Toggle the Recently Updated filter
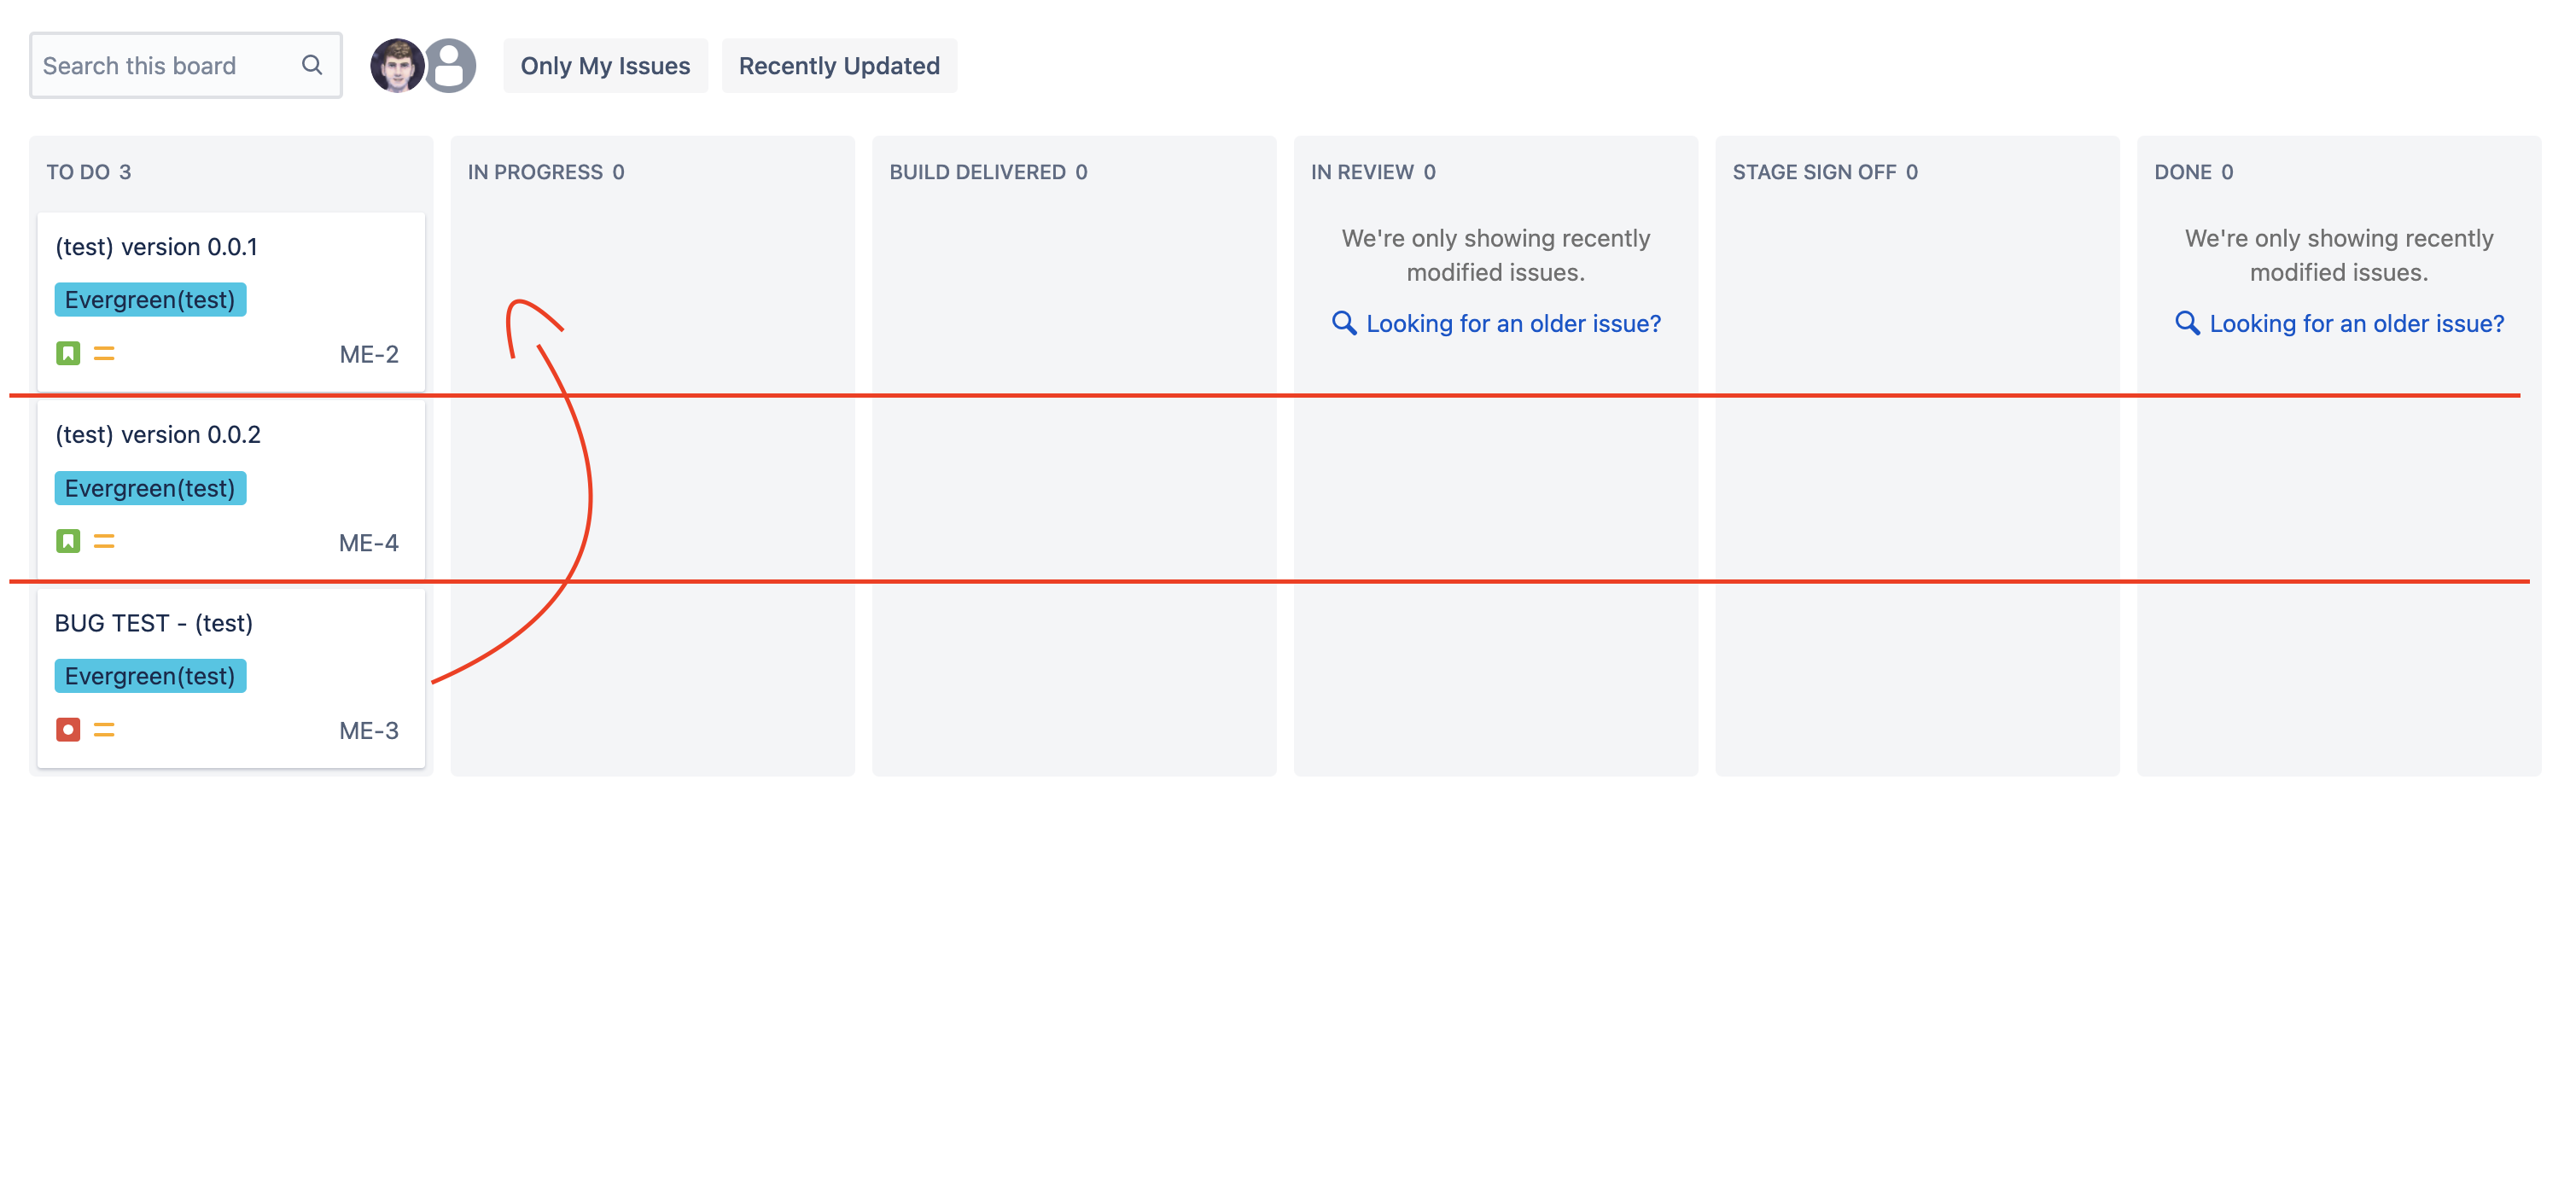The height and width of the screenshot is (1193, 2576). click(x=839, y=66)
